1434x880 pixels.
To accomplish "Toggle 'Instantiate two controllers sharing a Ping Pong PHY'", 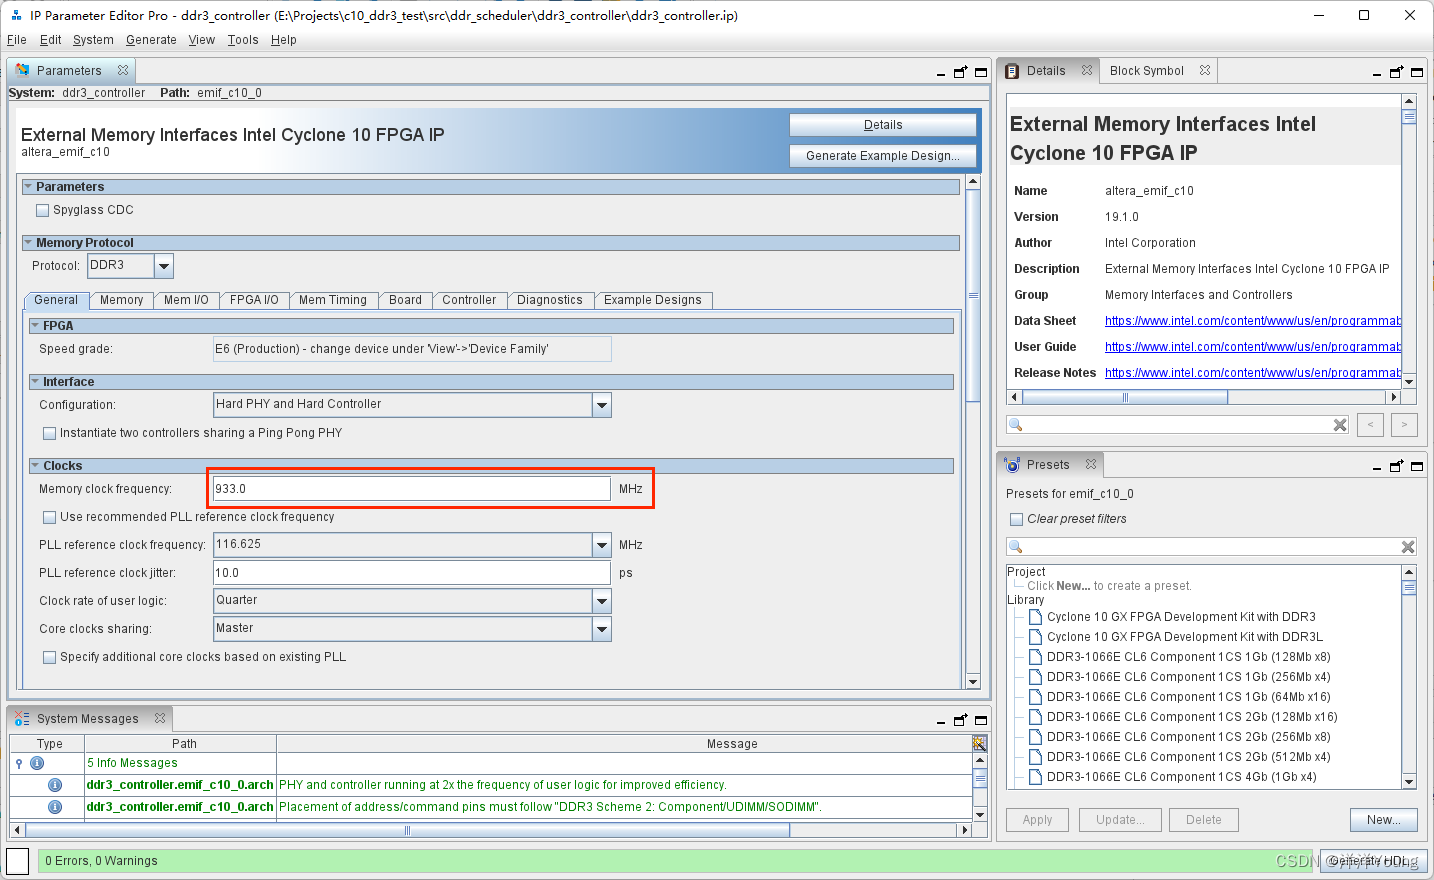I will (x=49, y=433).
